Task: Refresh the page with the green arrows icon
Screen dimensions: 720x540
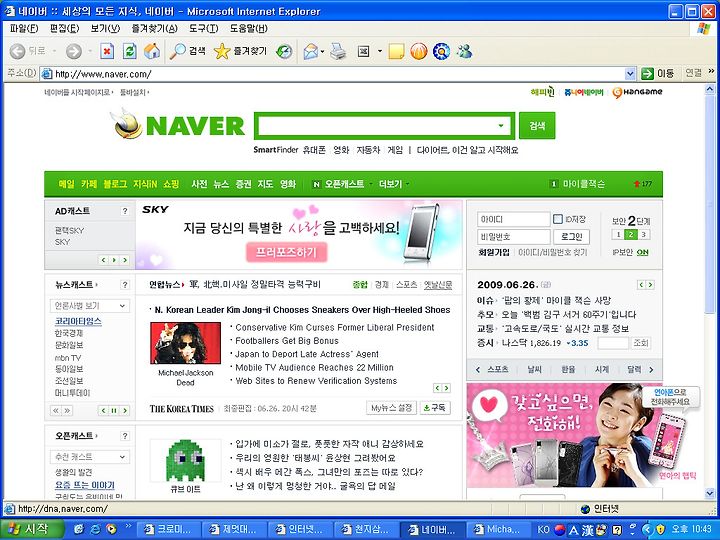Action: (x=129, y=51)
